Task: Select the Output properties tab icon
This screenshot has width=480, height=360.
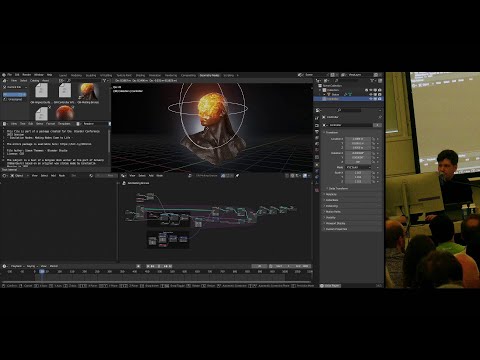Action: click(x=317, y=131)
